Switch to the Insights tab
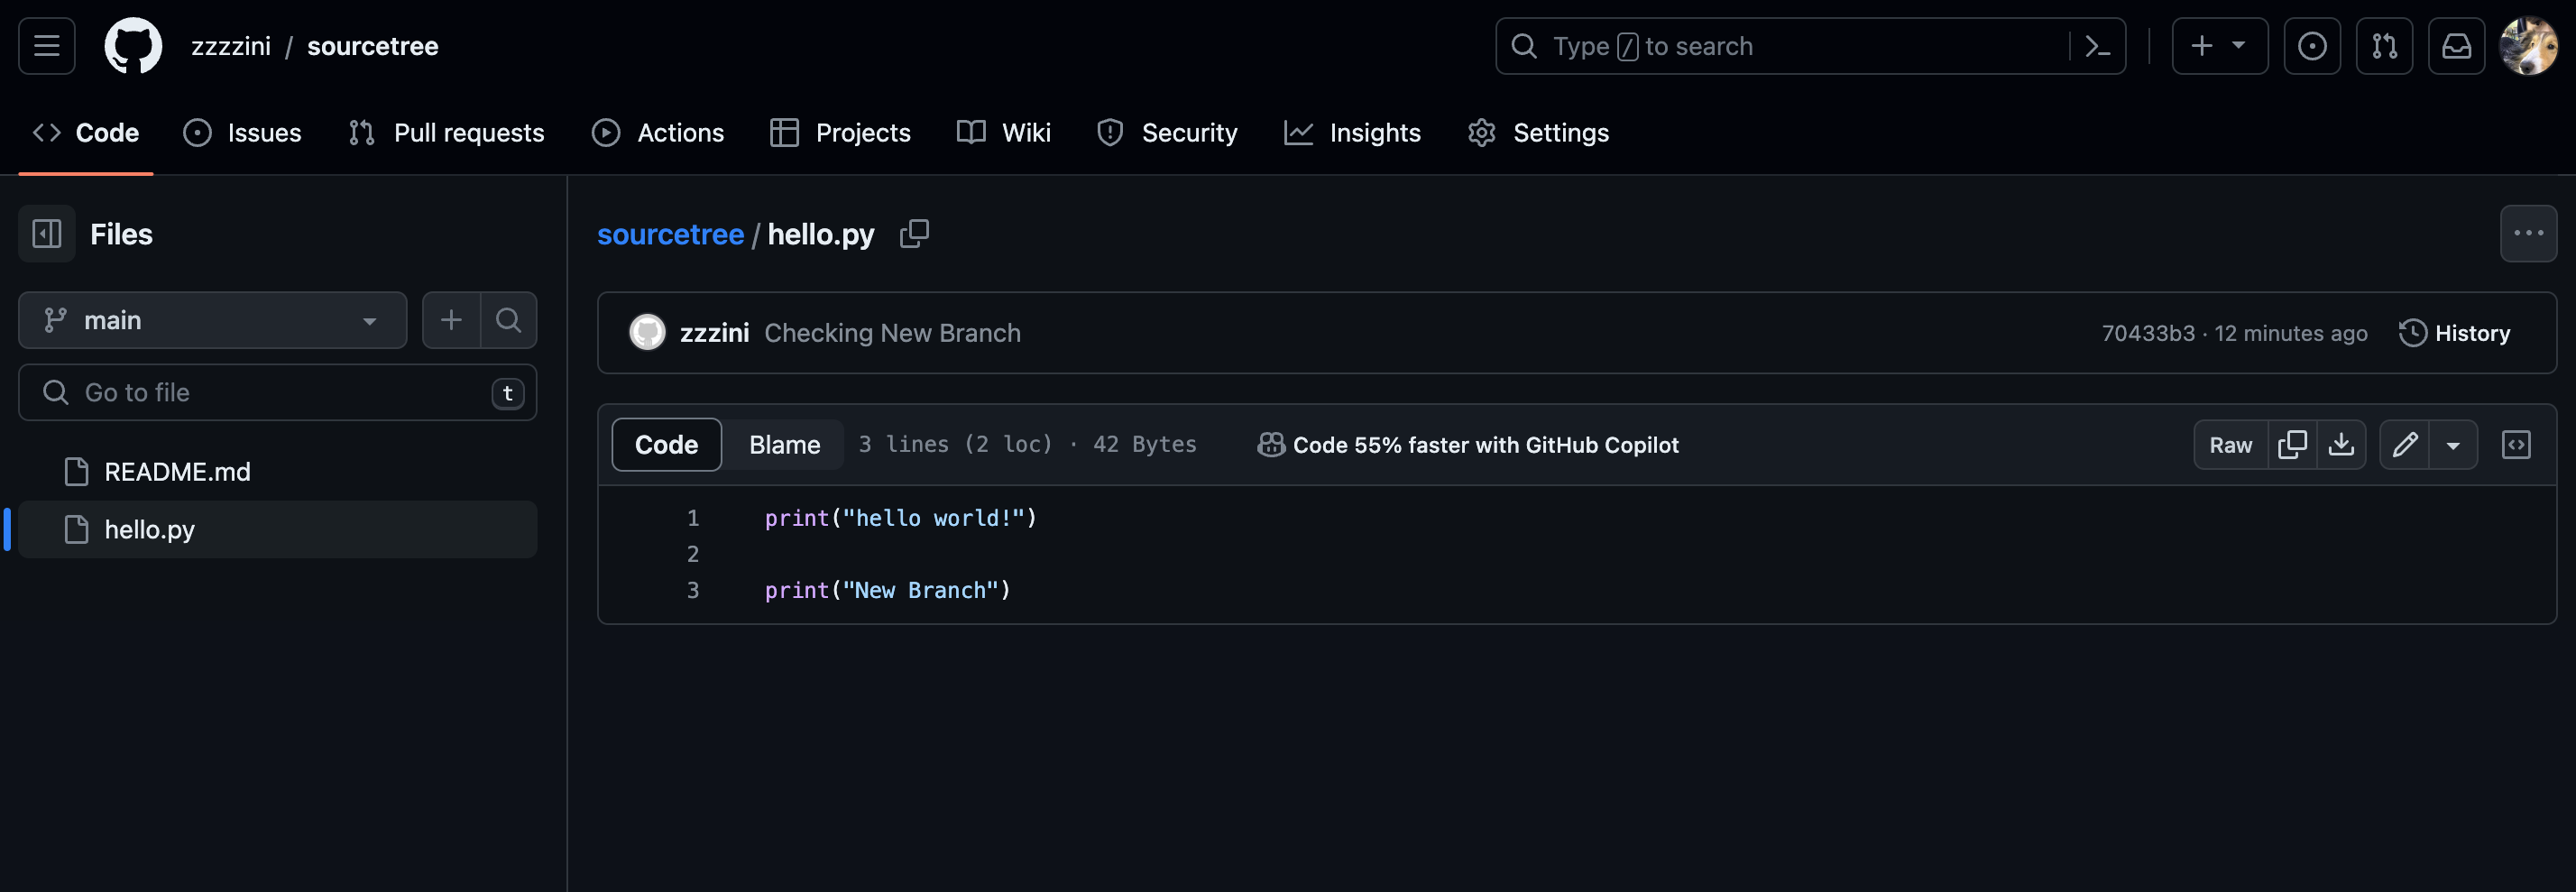The image size is (2576, 892). click(x=1352, y=132)
